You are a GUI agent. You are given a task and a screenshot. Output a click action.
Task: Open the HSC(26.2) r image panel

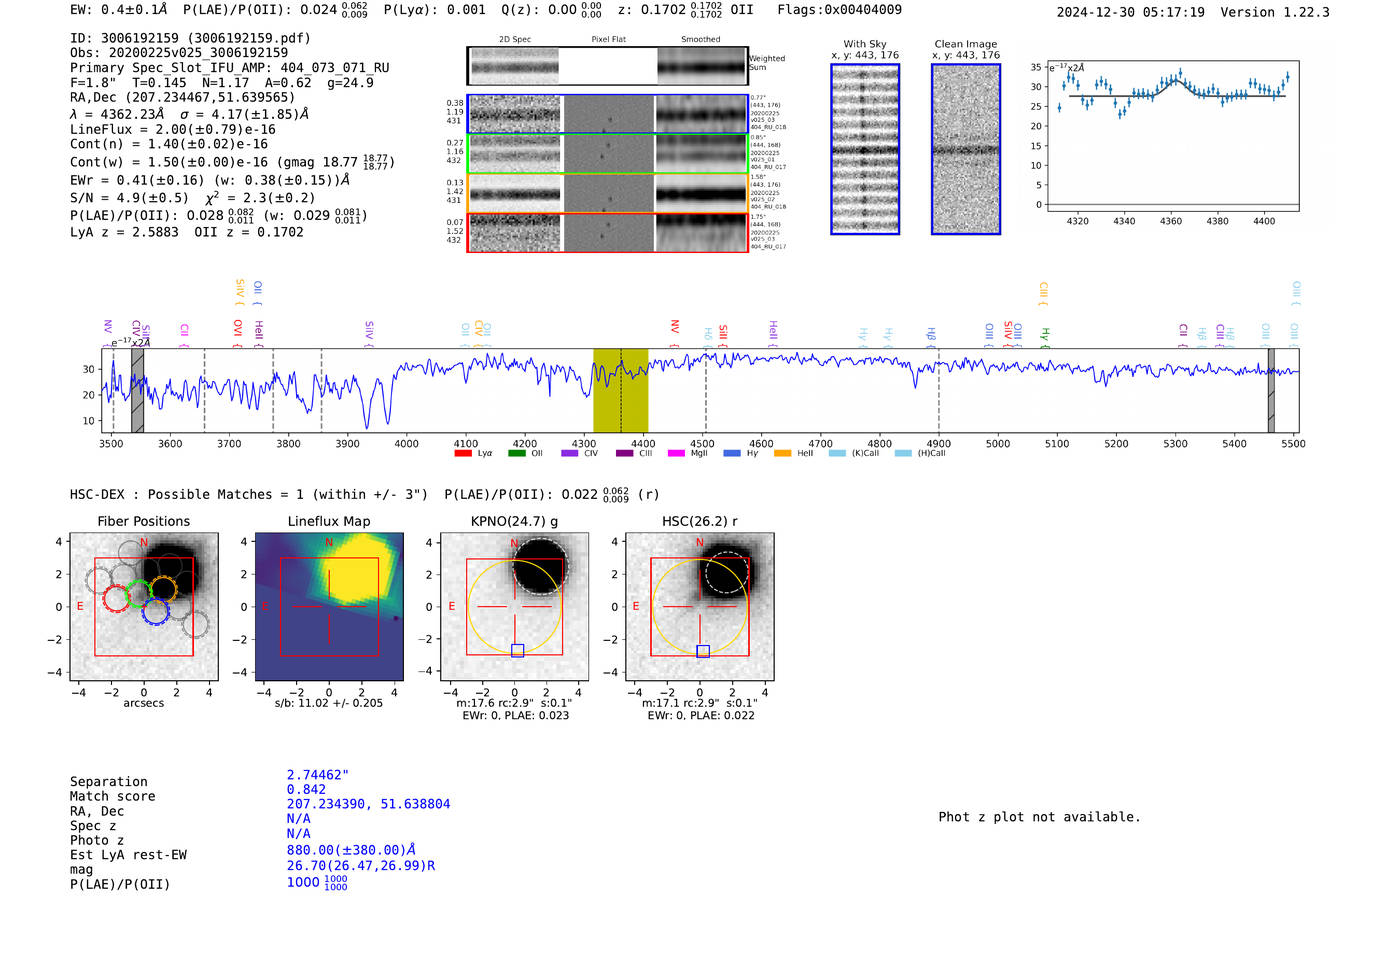tap(699, 607)
